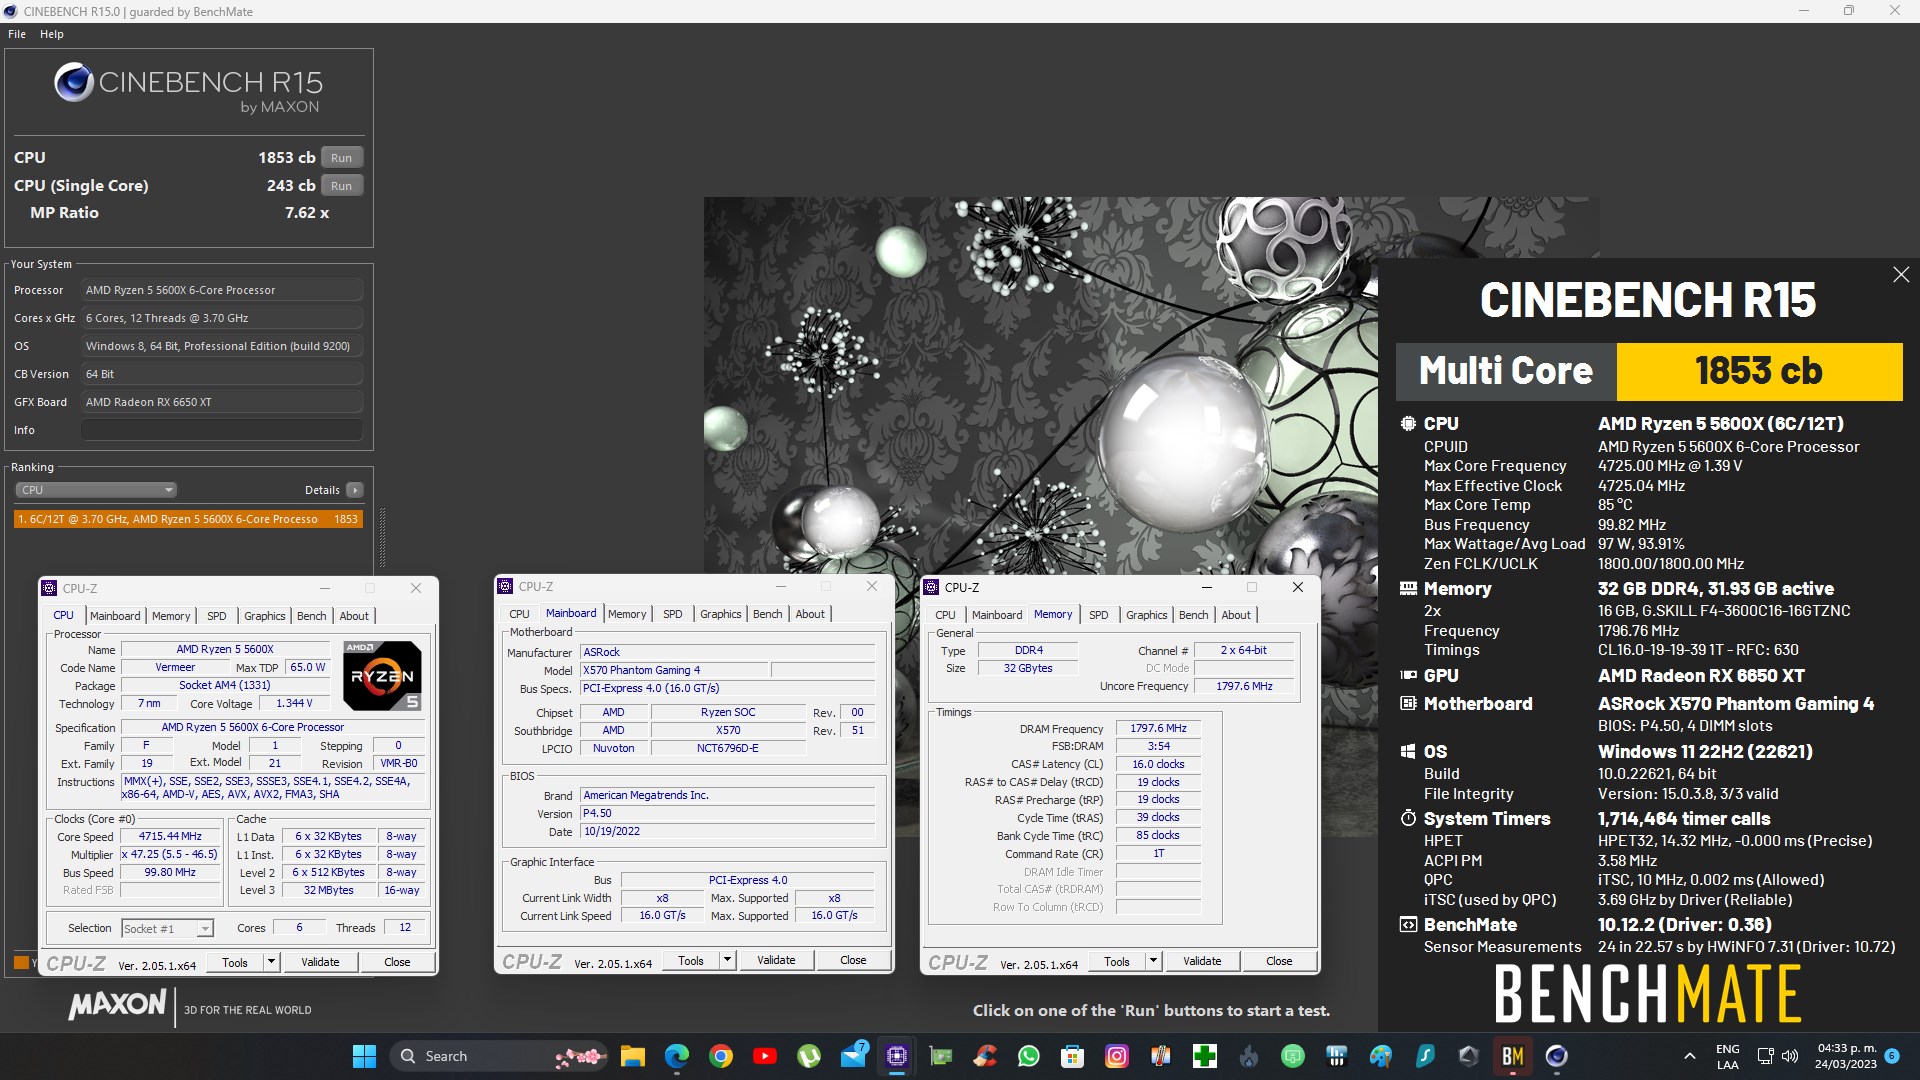This screenshot has height=1080, width=1920.
Task: Click the ranking panel scrollbar grip
Action: pos(382,537)
